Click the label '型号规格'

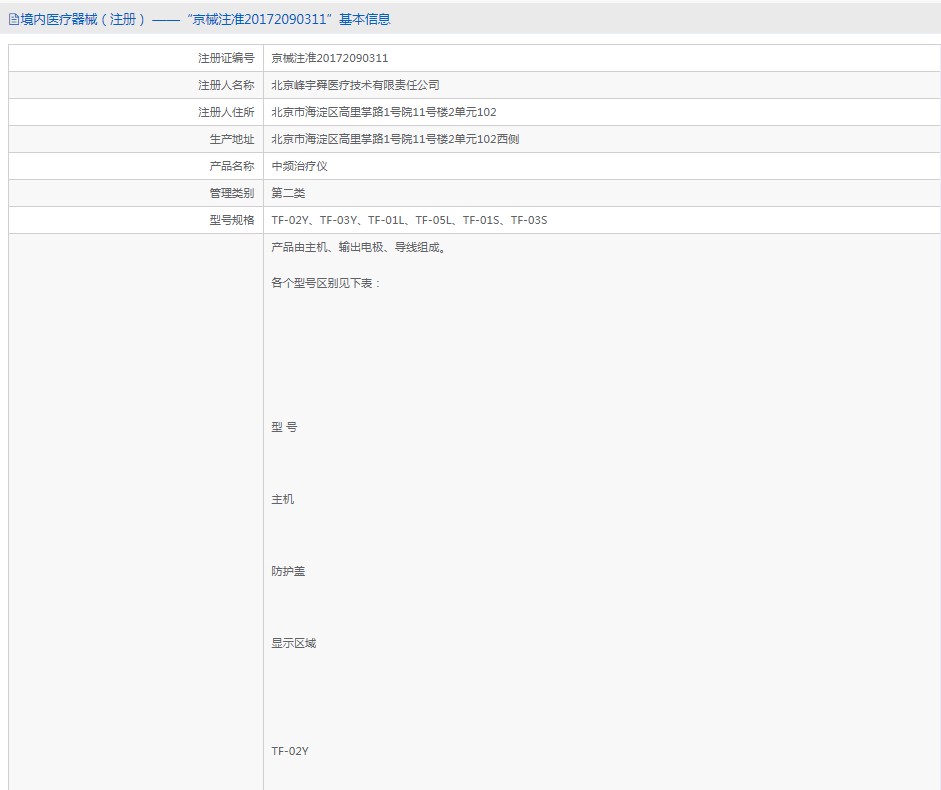click(x=232, y=220)
